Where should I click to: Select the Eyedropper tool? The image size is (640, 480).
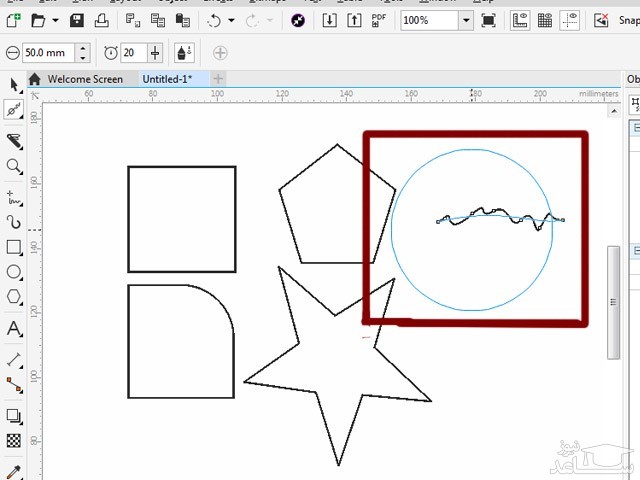point(14,471)
